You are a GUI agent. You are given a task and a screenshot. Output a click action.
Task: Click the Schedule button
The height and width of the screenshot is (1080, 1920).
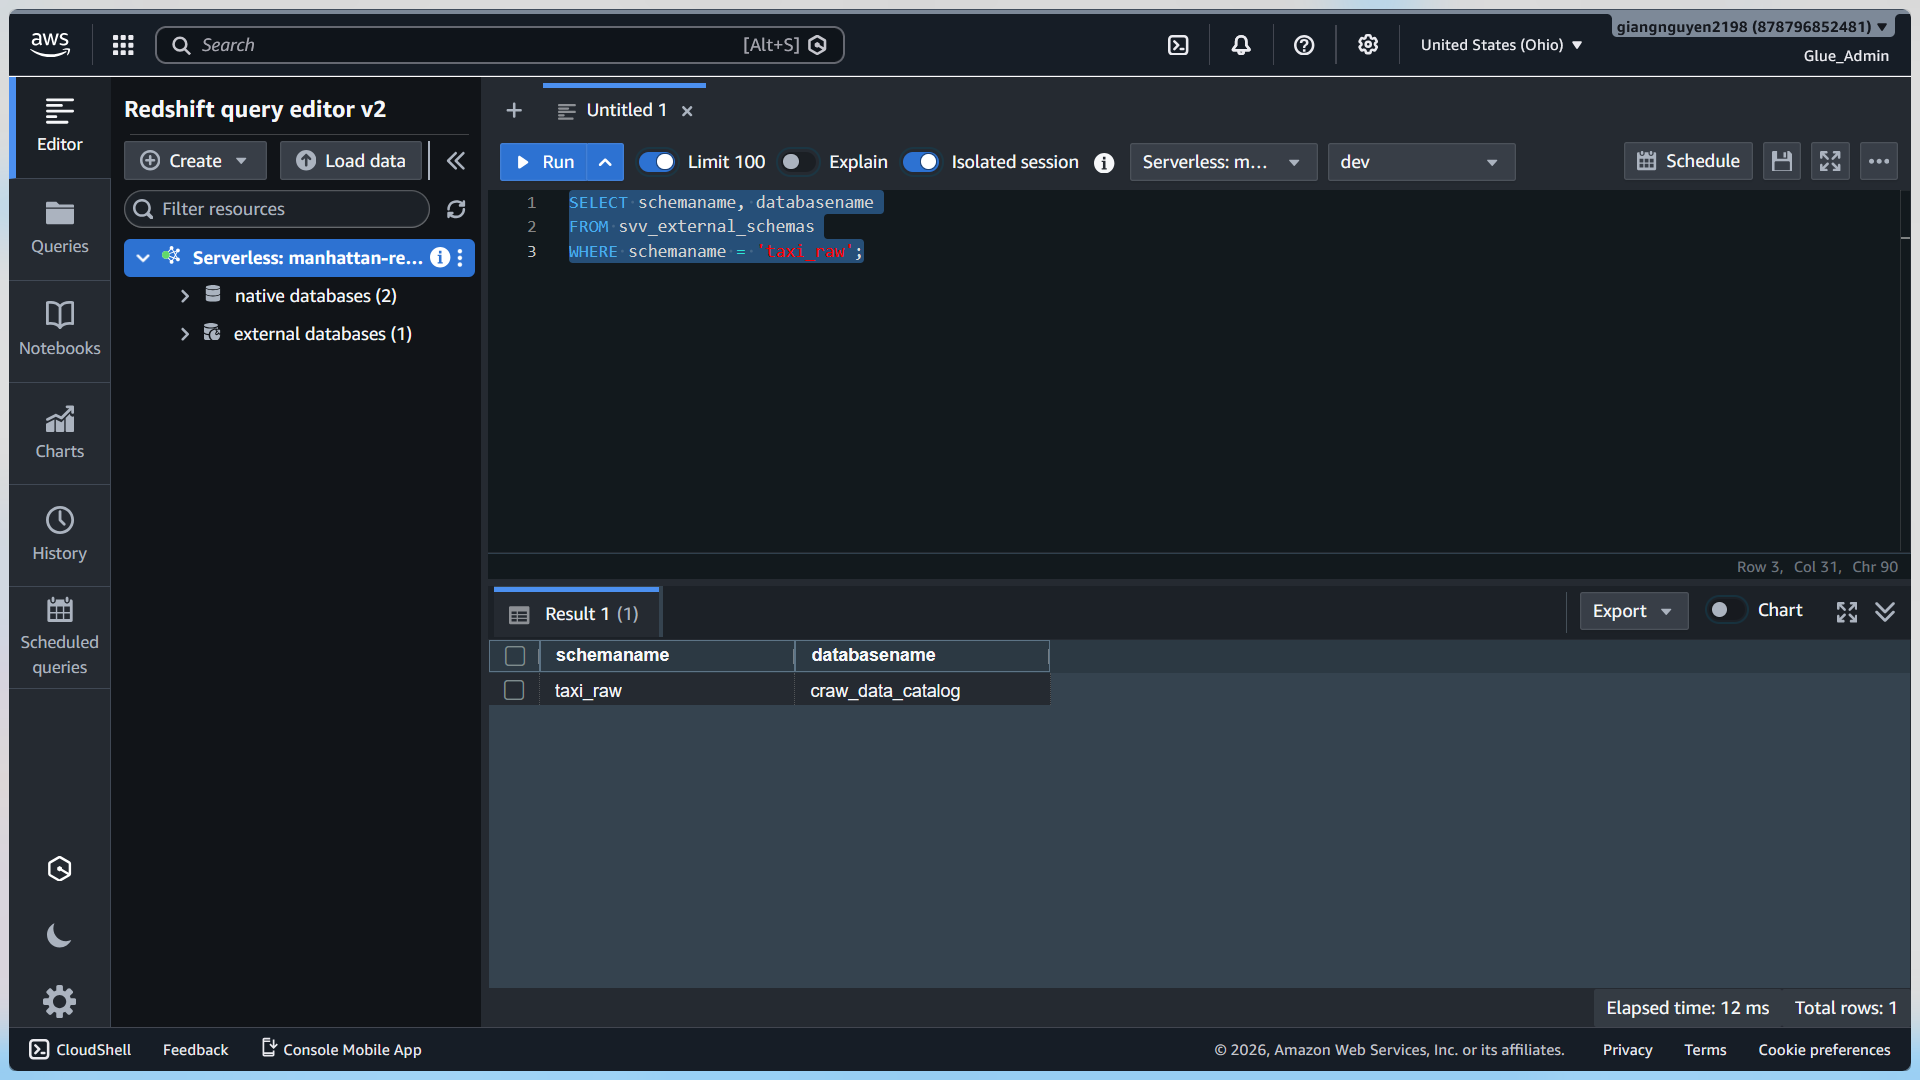pos(1688,161)
